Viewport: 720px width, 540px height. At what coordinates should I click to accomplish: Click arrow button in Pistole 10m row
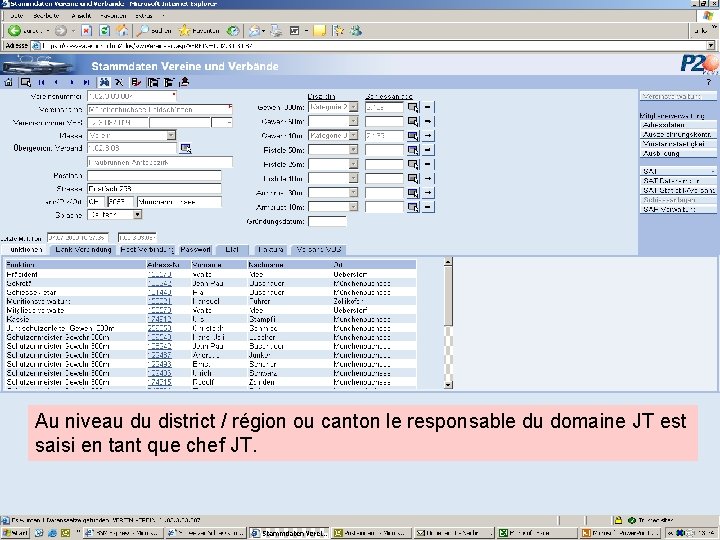tap(428, 179)
